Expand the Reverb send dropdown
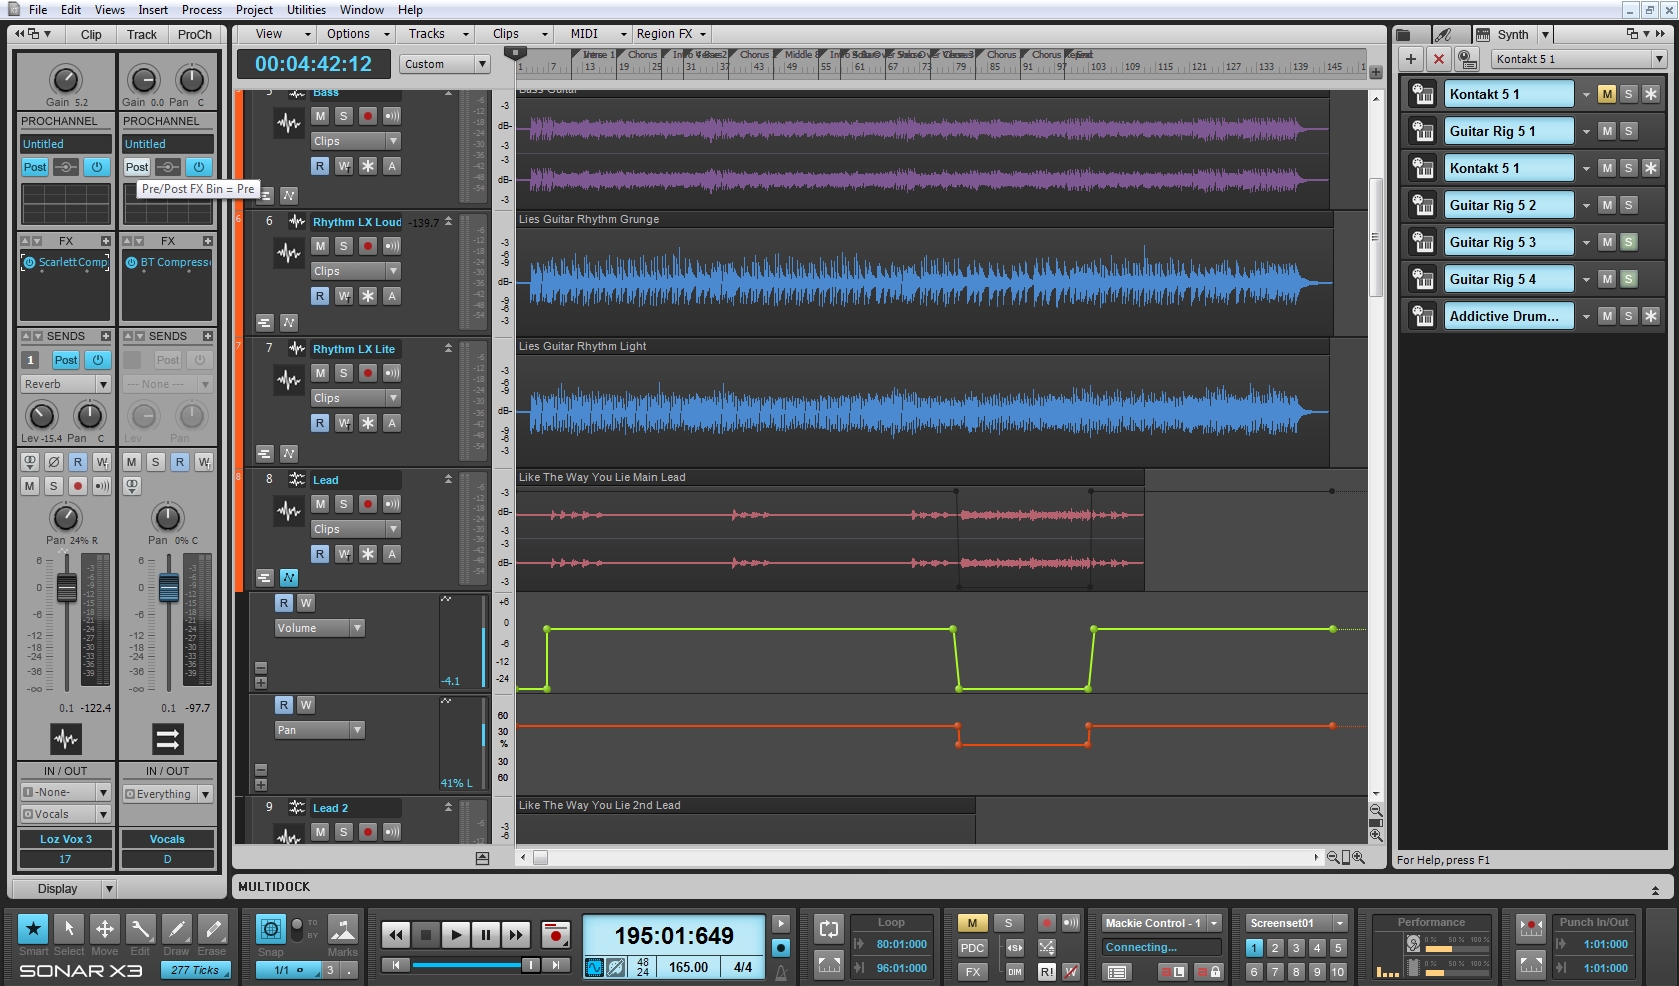This screenshot has height=986, width=1679. click(x=66, y=384)
